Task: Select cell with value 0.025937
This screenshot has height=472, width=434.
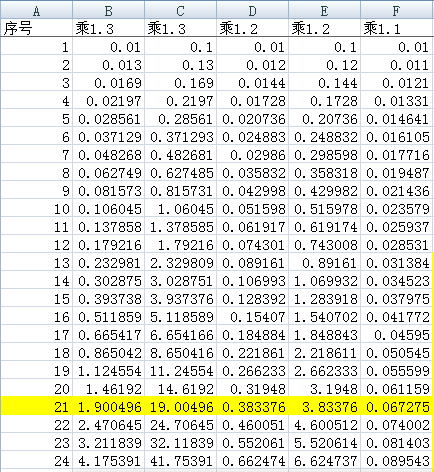Action: tap(397, 227)
